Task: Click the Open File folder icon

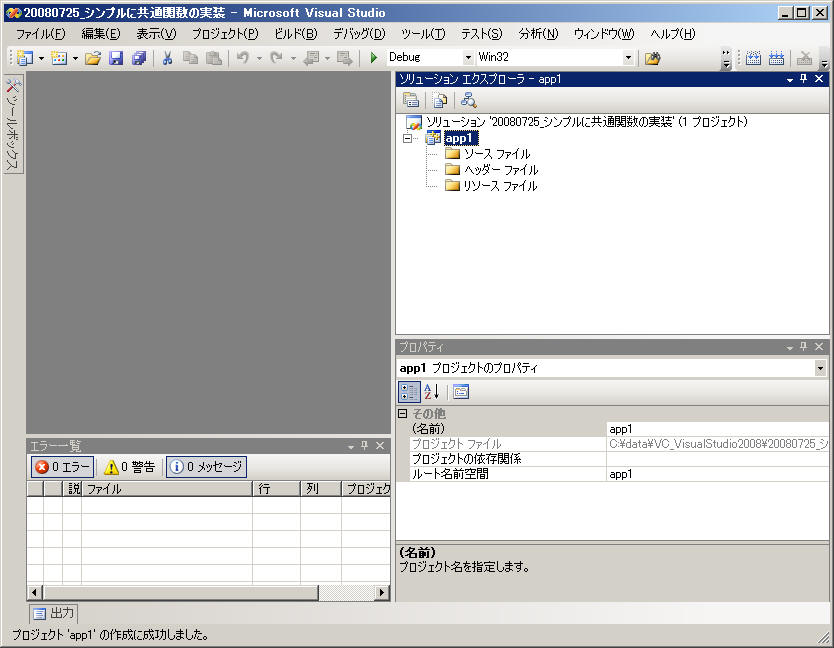Action: (93, 58)
